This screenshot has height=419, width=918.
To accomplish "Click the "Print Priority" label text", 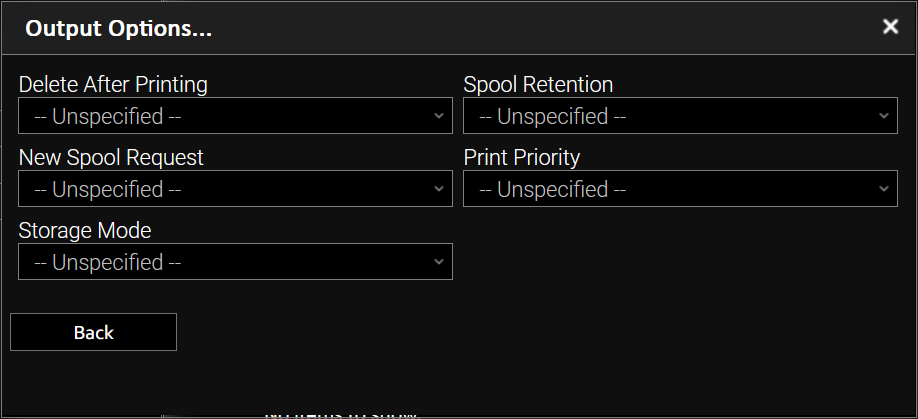I will (x=521, y=157).
